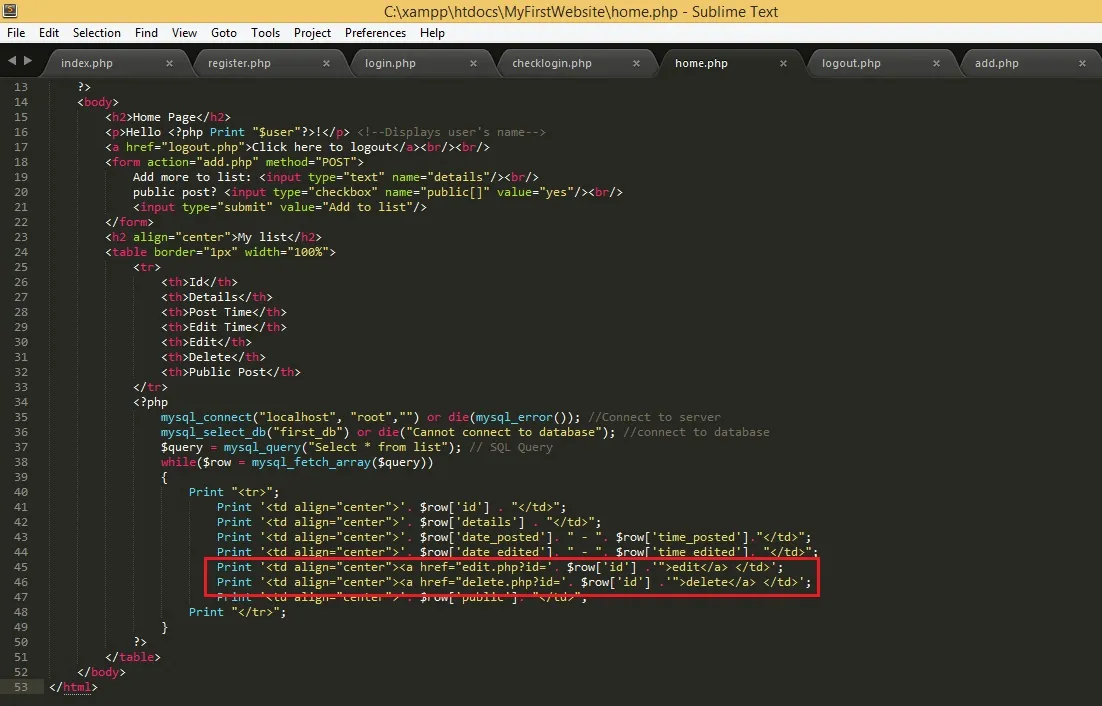Screen dimensions: 1102x706
Task: Close the checklogin.php tab
Action: pos(636,63)
